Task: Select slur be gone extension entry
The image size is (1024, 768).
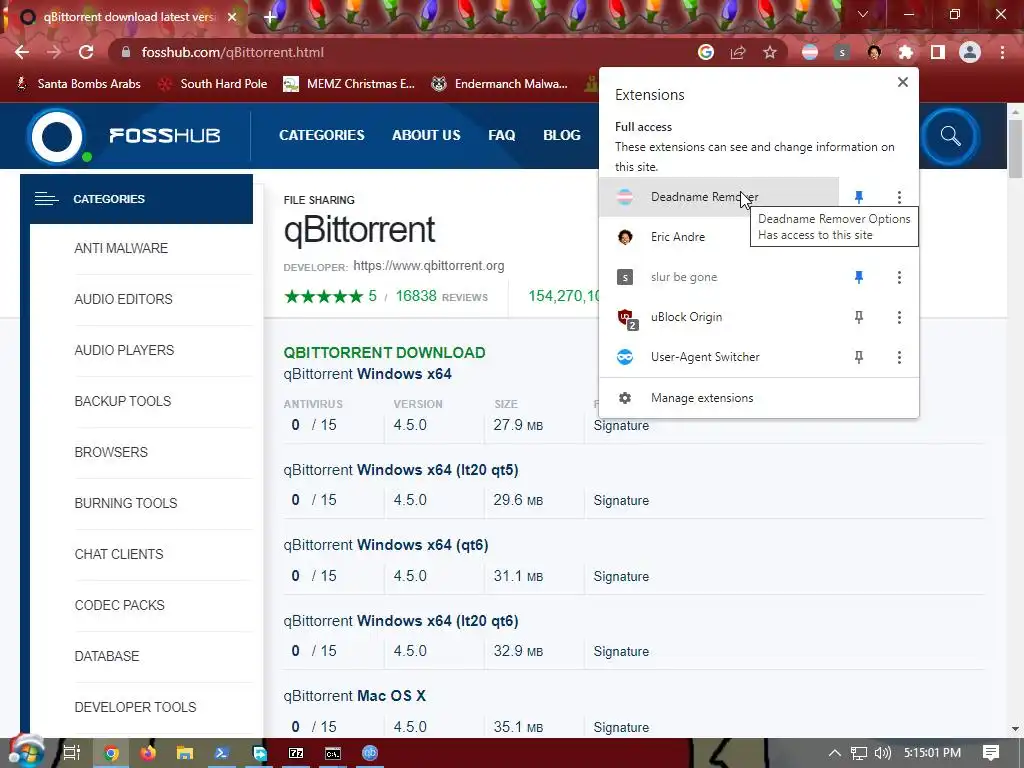Action: [x=718, y=278]
